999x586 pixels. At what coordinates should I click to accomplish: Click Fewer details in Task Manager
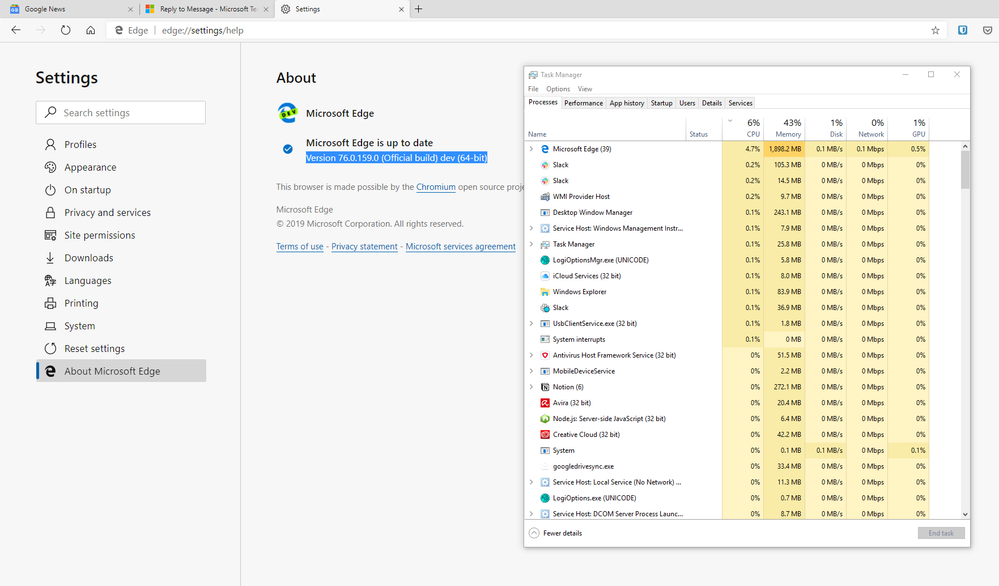point(556,533)
